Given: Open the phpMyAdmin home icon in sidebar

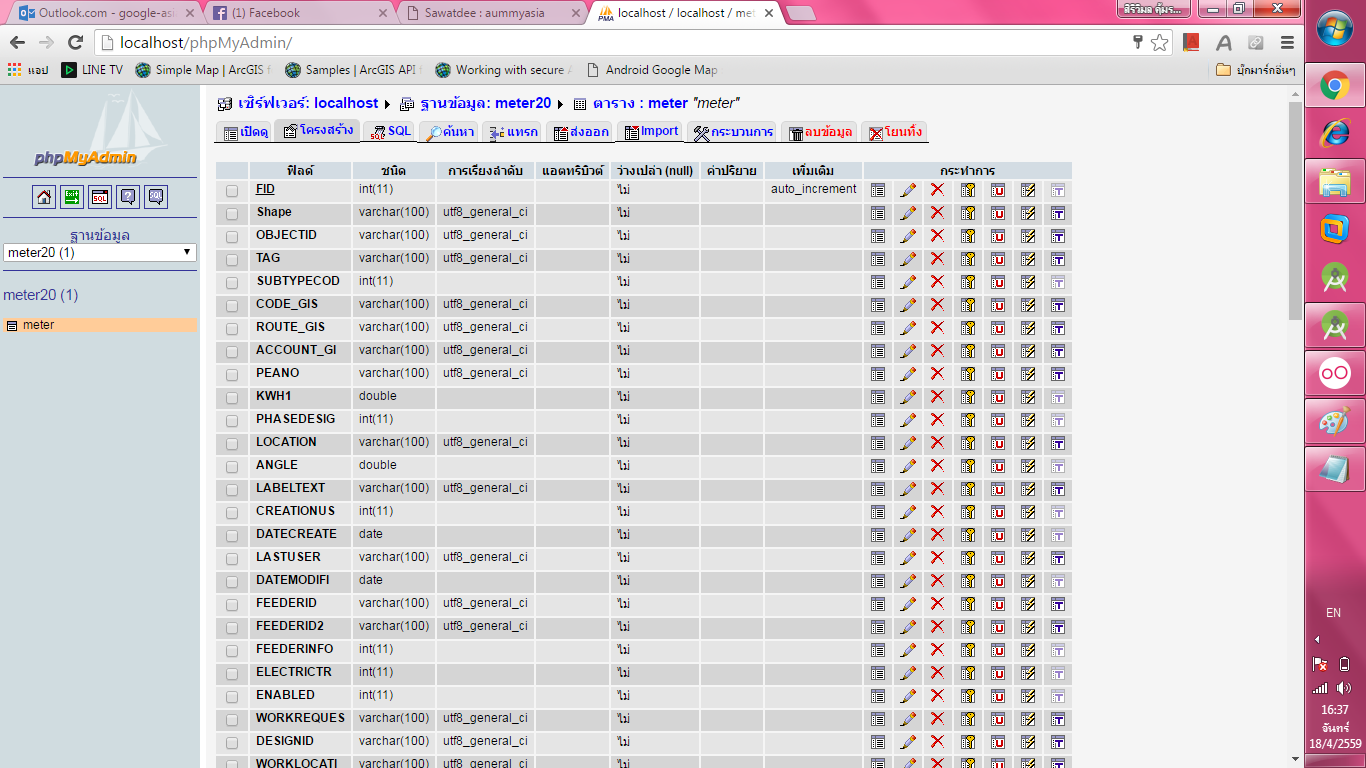Looking at the screenshot, I should tap(44, 197).
